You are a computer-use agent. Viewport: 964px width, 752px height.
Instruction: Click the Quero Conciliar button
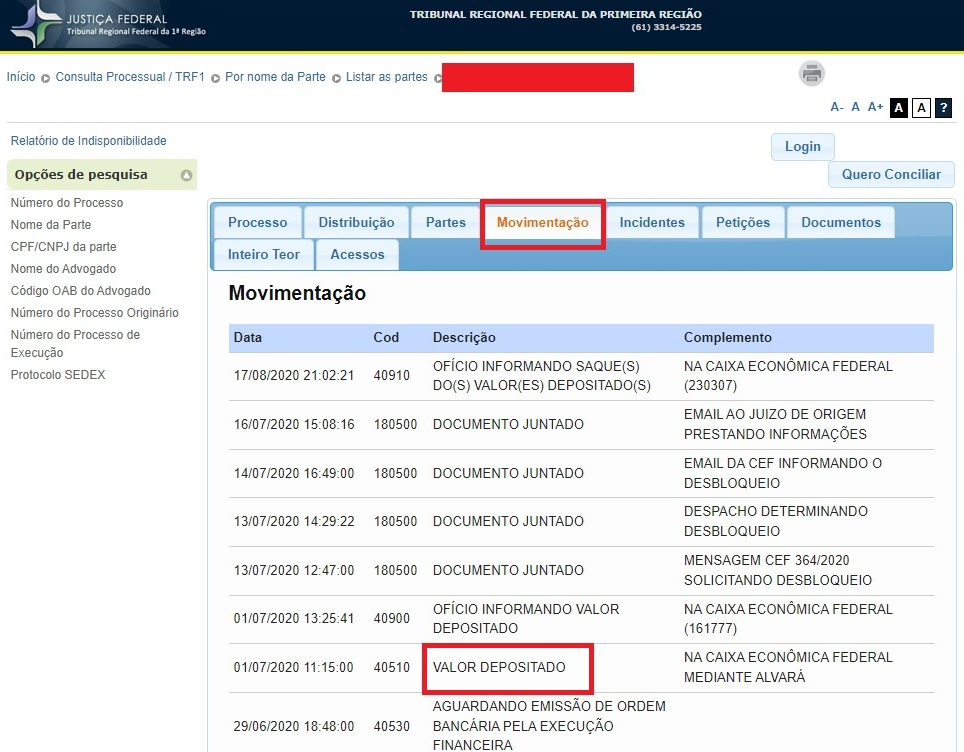(x=891, y=174)
